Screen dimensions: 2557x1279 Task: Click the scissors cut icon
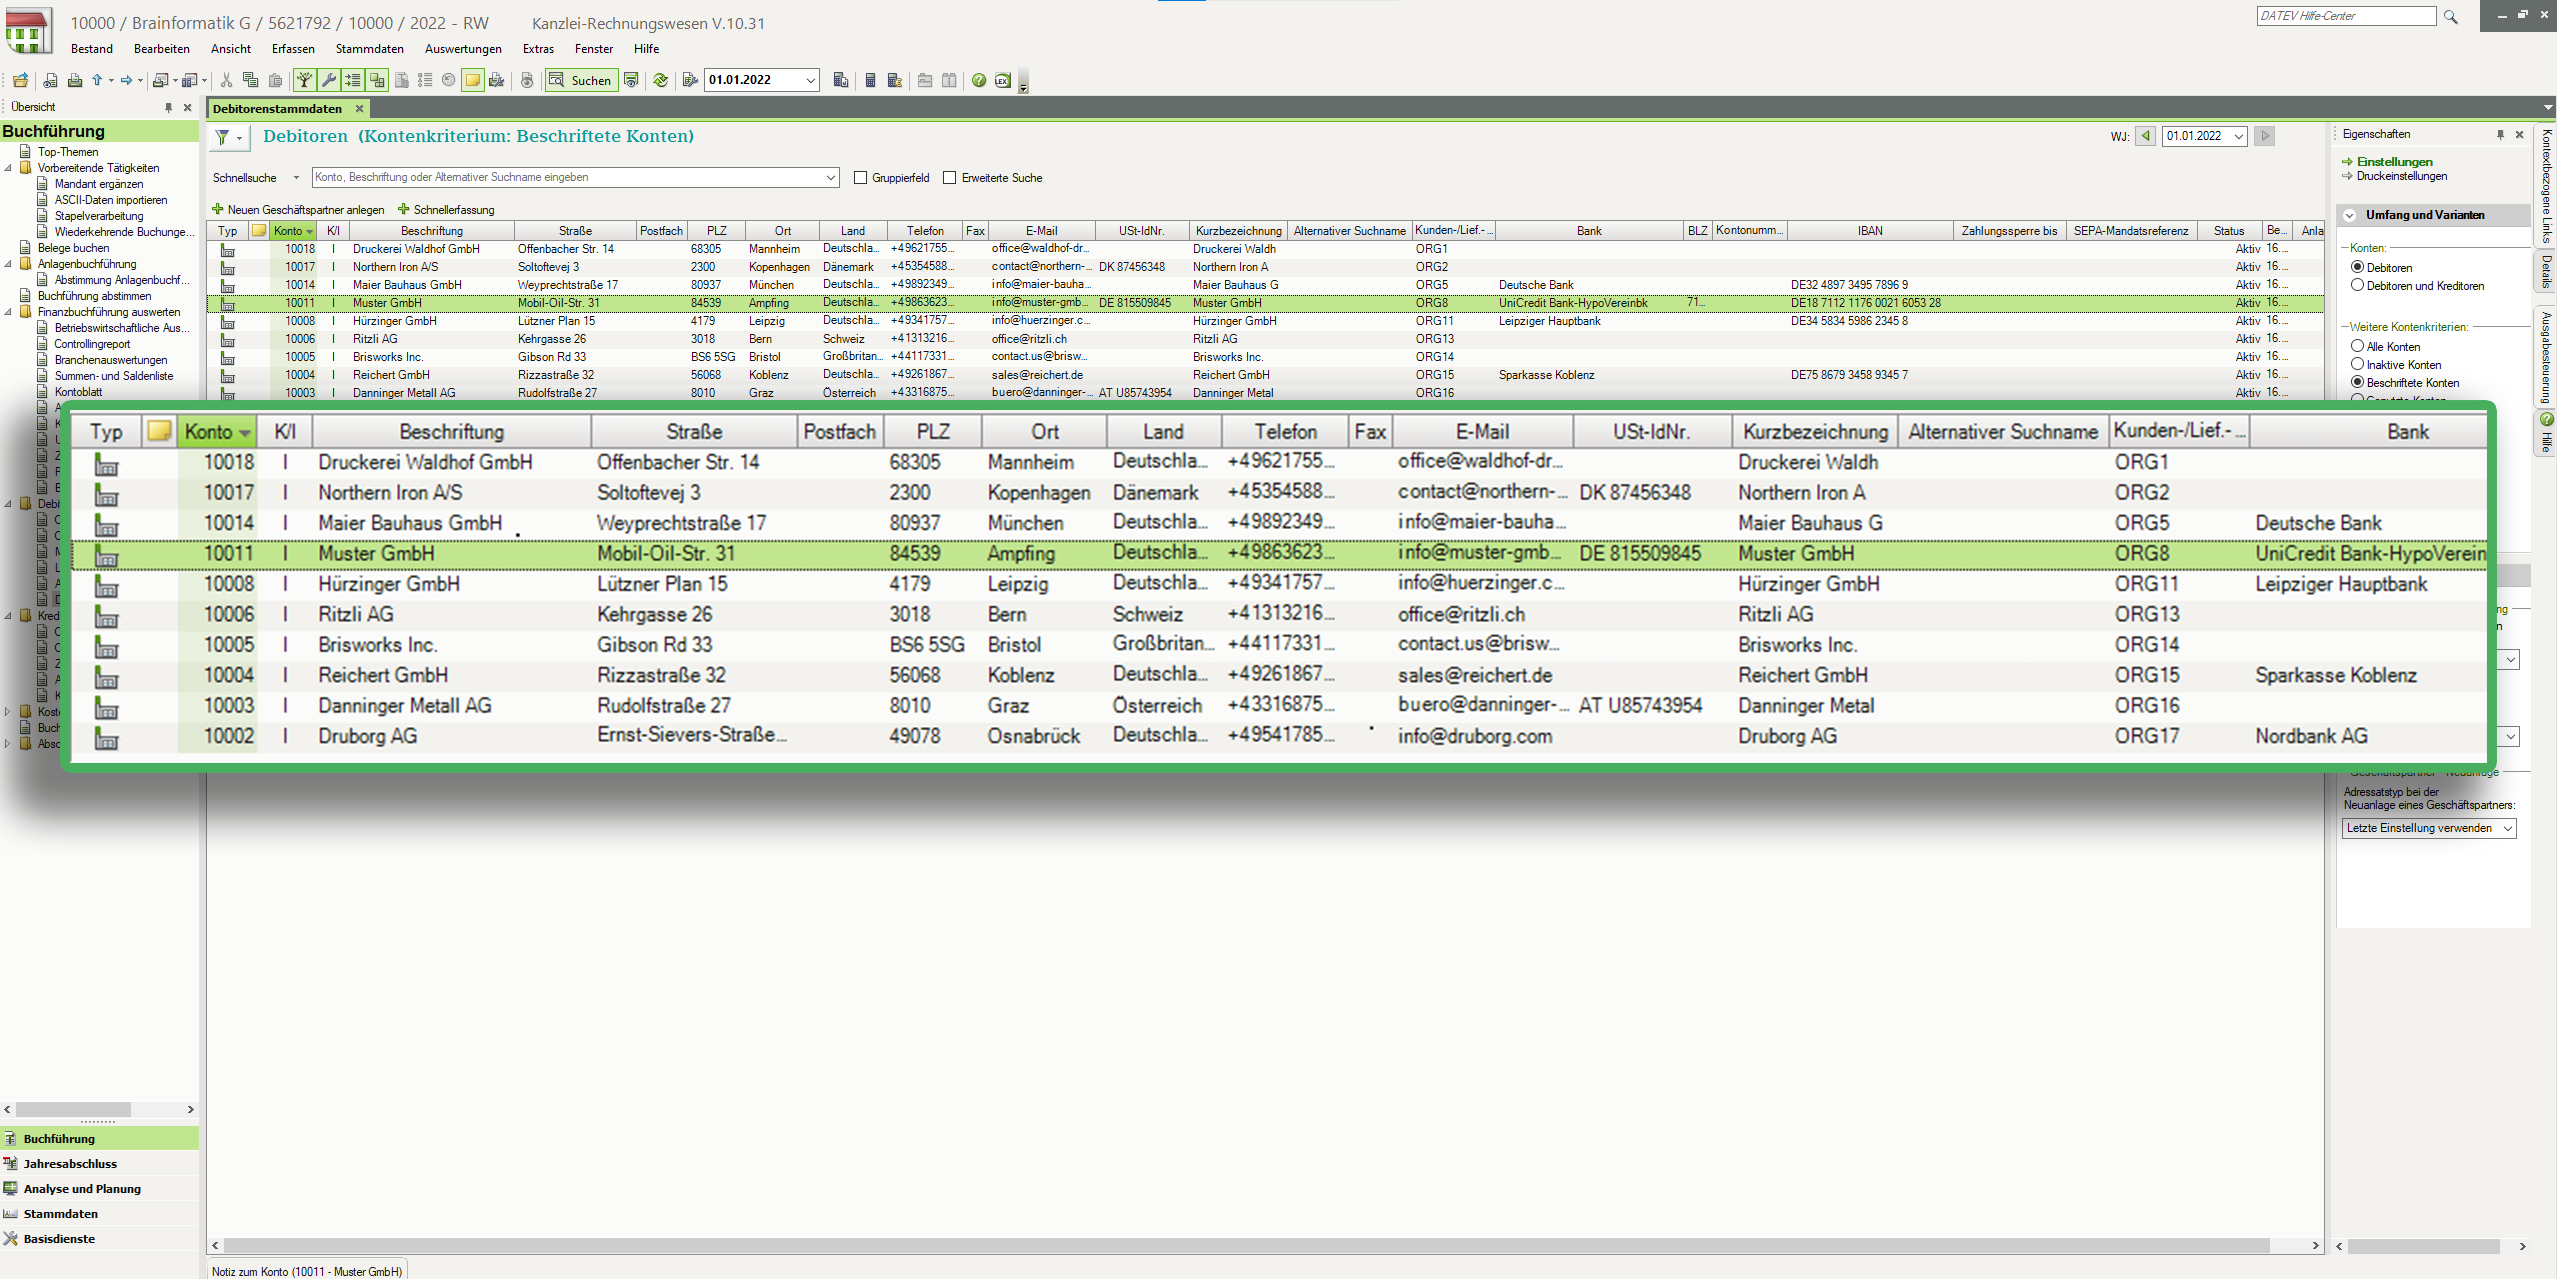[226, 80]
